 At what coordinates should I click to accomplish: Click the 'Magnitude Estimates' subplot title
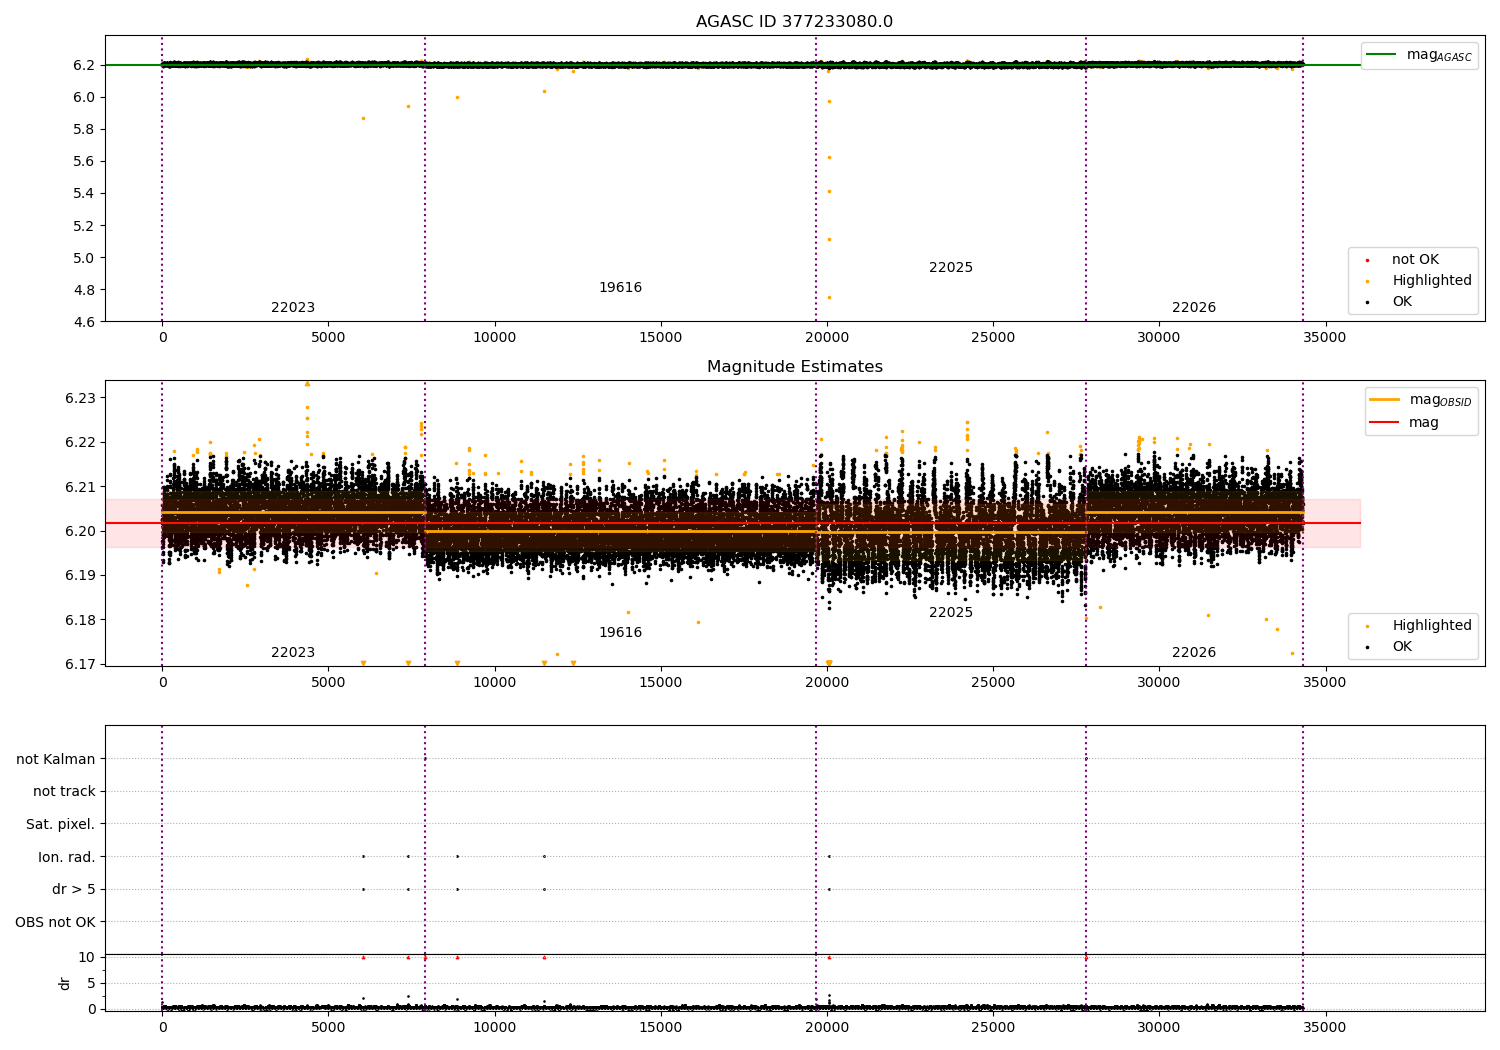click(794, 367)
